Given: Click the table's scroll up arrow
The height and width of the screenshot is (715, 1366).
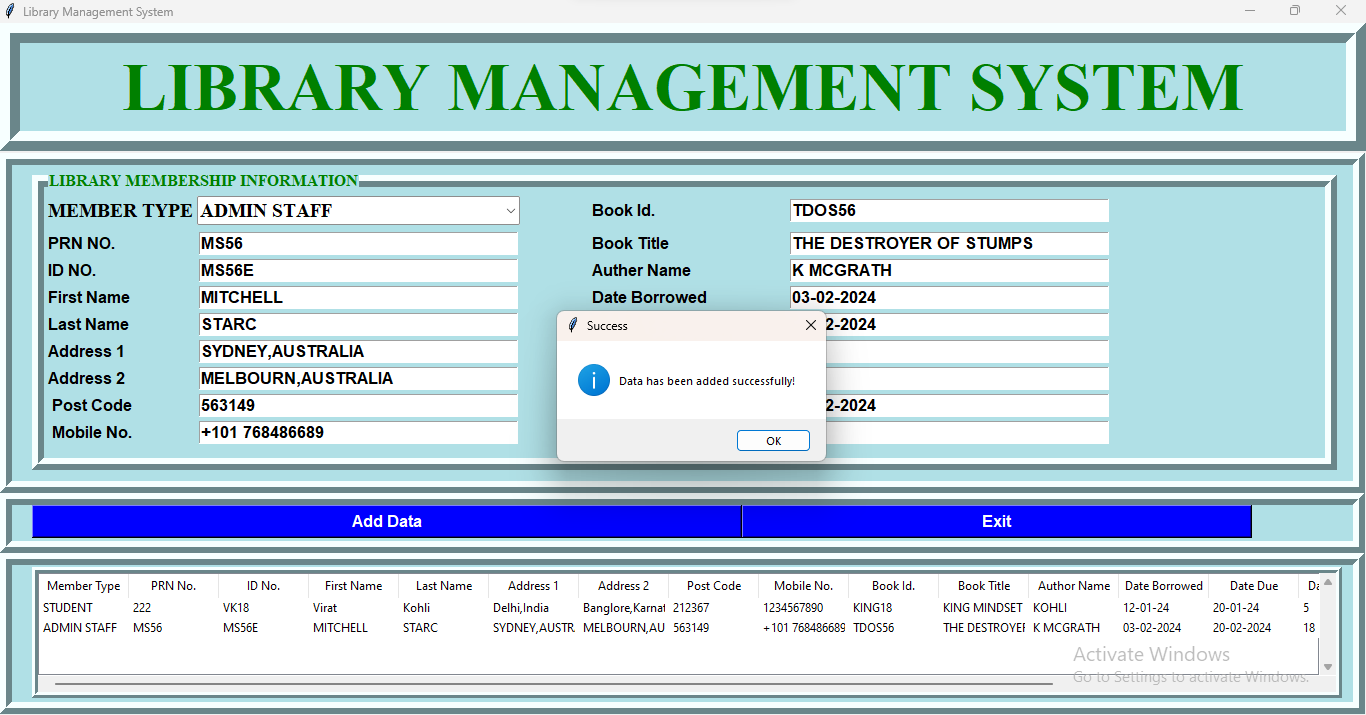Looking at the screenshot, I should click(1328, 582).
